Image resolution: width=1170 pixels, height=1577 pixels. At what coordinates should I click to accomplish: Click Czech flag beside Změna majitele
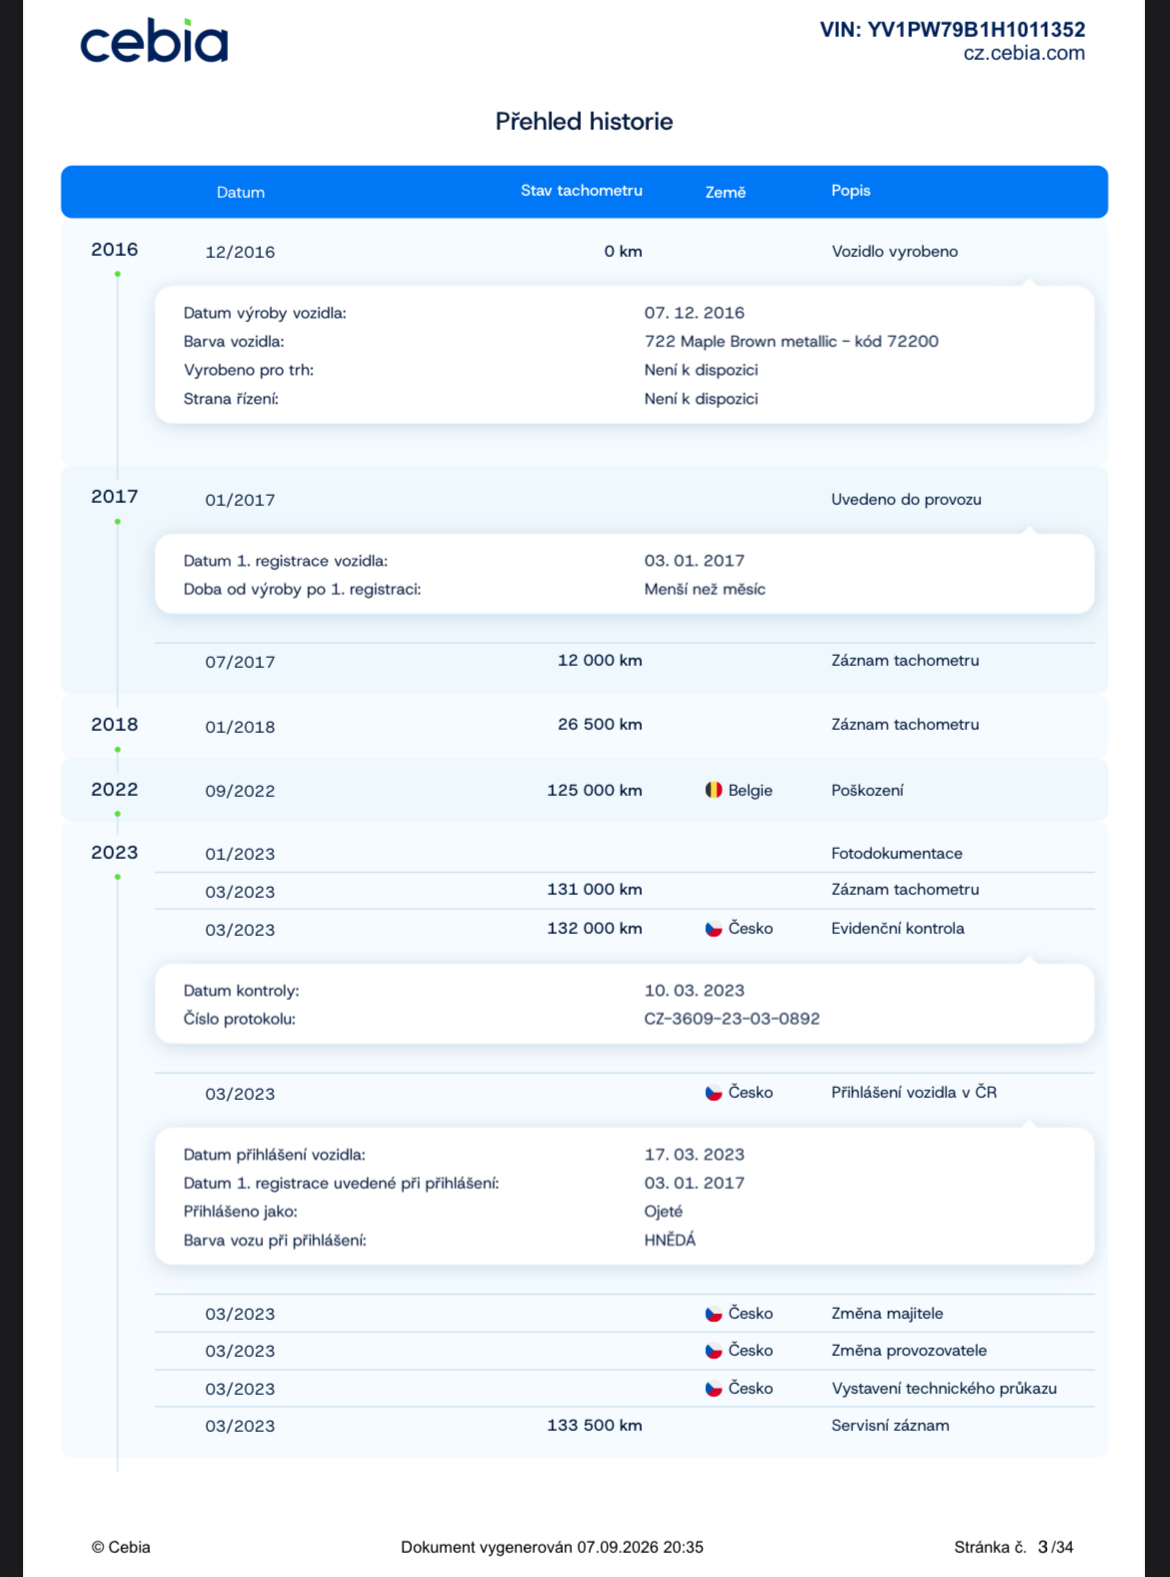click(714, 1313)
